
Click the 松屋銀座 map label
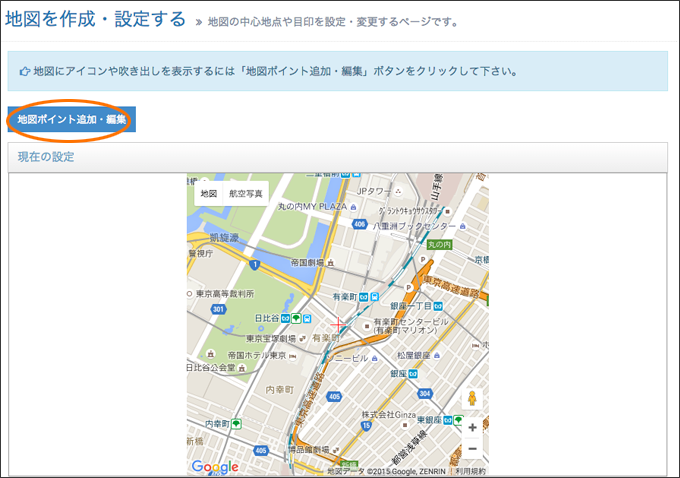[413, 355]
